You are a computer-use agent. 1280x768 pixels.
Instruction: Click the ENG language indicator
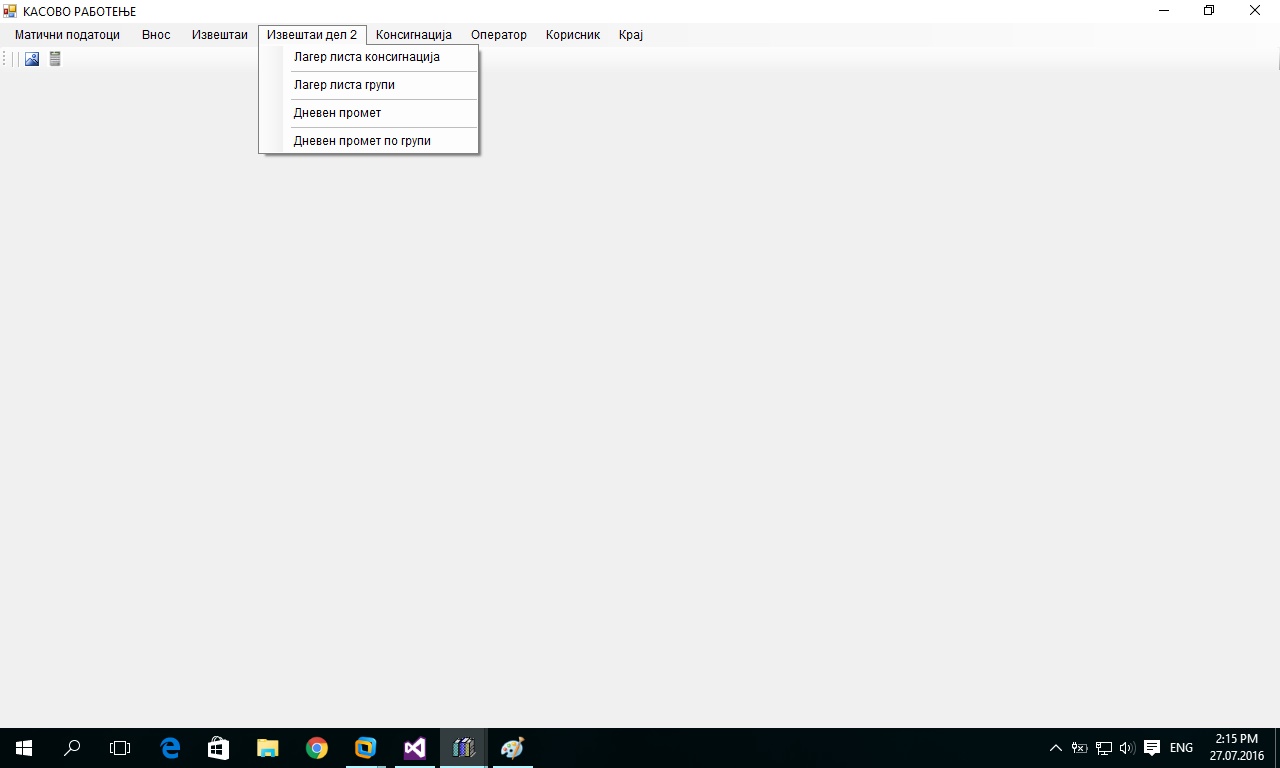(1181, 748)
